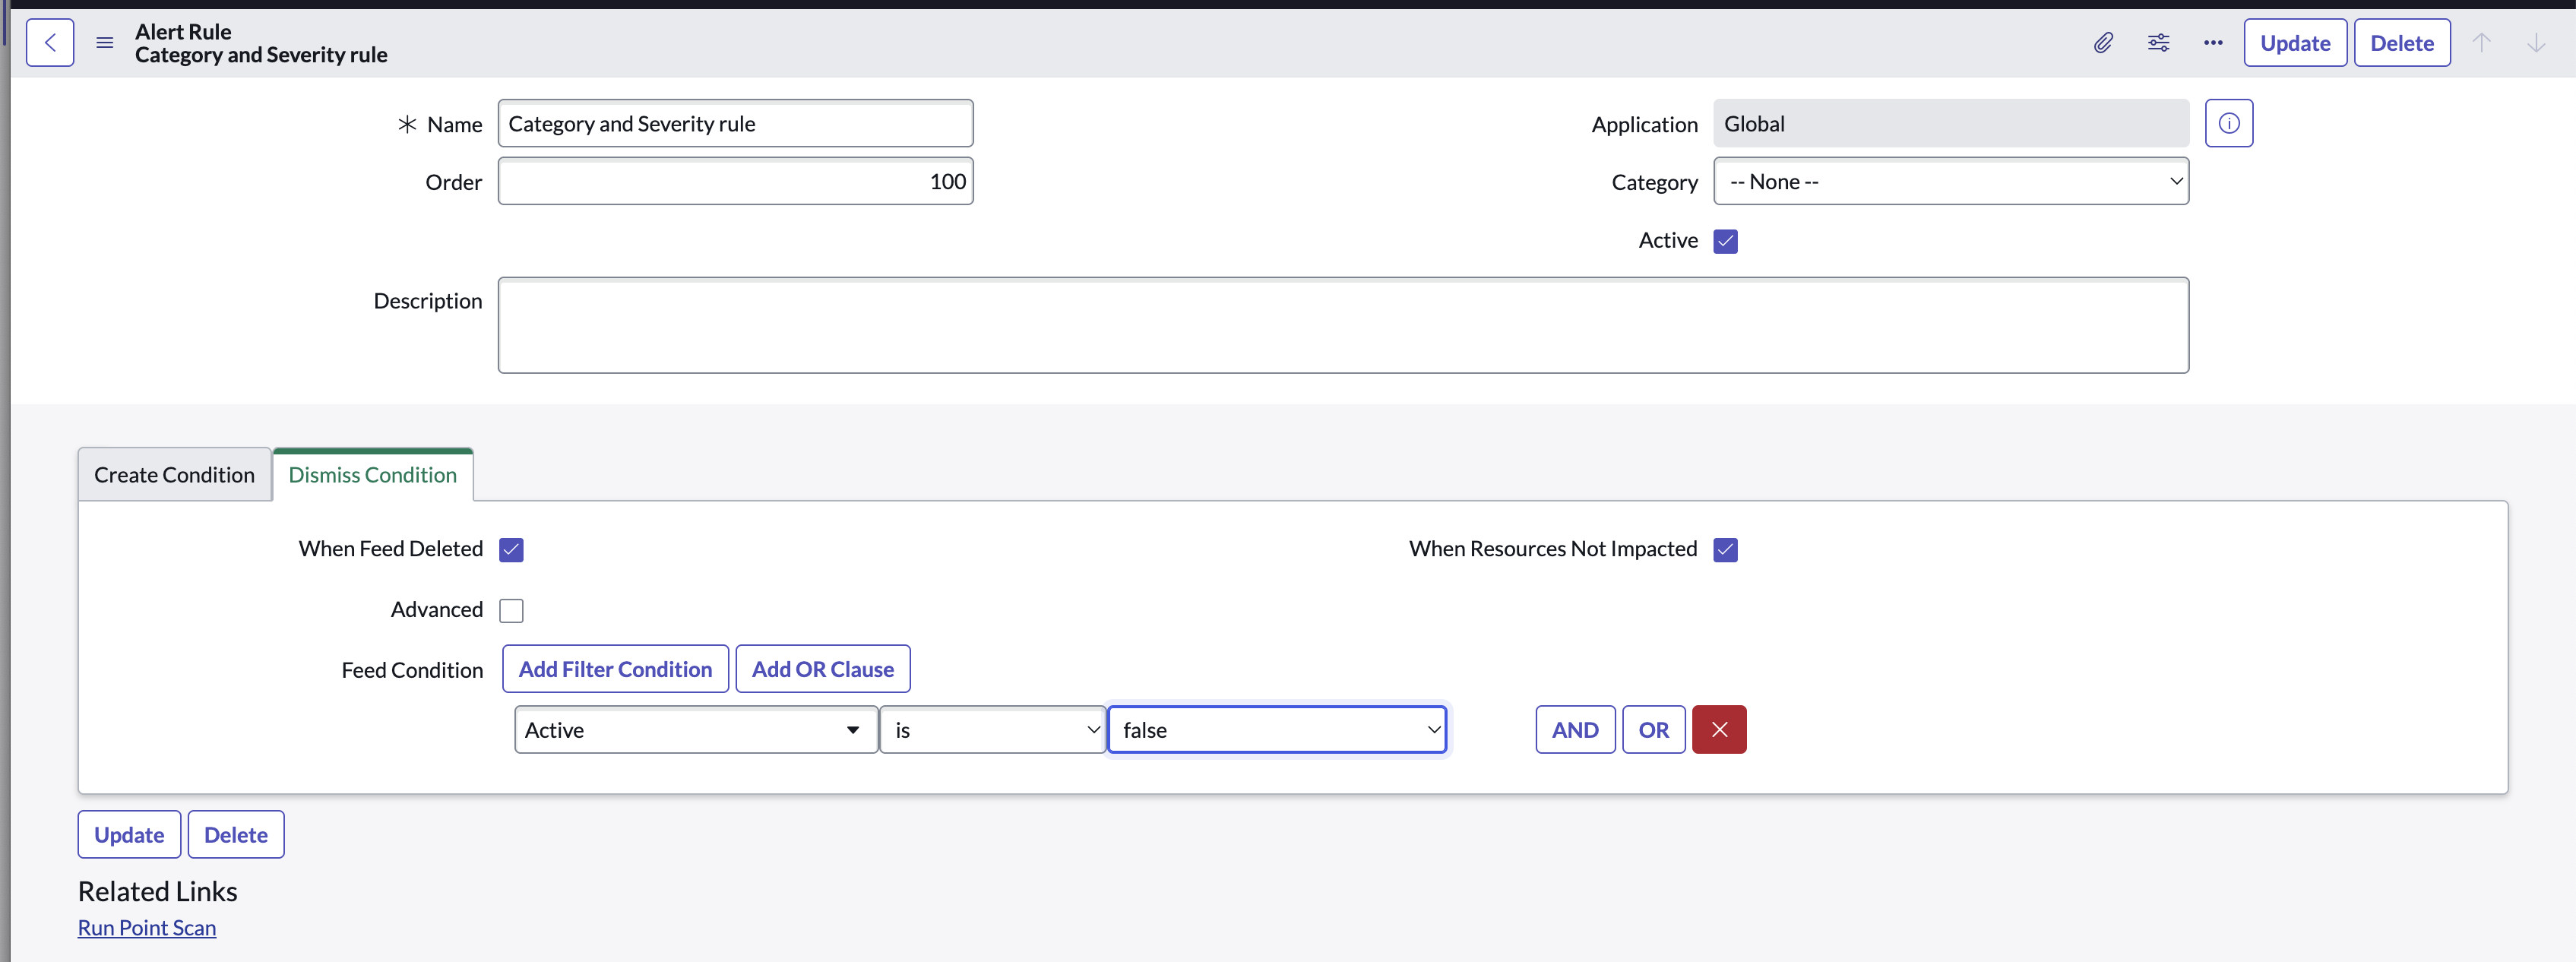Image resolution: width=2576 pixels, height=962 pixels.
Task: Open the Run Point Scan link
Action: tap(147, 928)
